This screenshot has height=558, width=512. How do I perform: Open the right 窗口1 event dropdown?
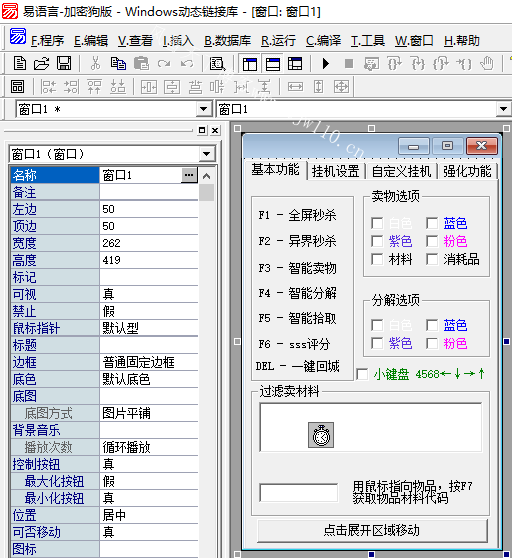(x=503, y=109)
